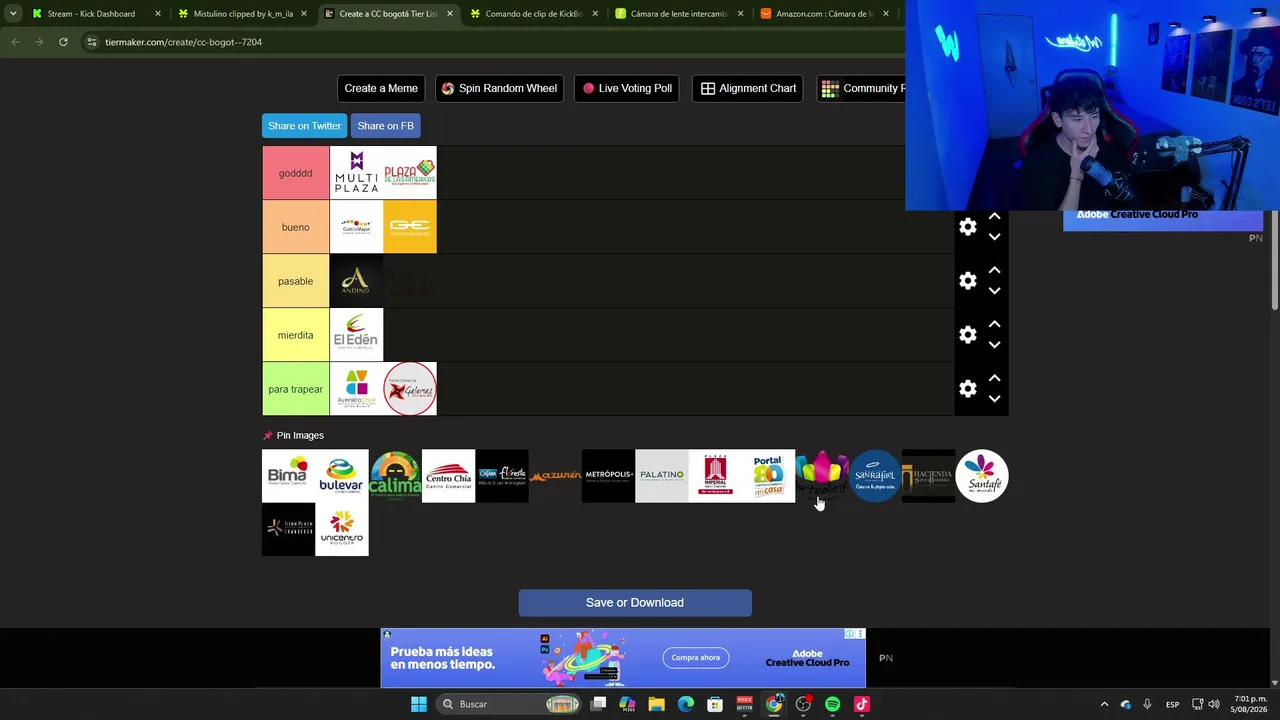
Task: Move the pasable tier row up
Action: (x=994, y=270)
